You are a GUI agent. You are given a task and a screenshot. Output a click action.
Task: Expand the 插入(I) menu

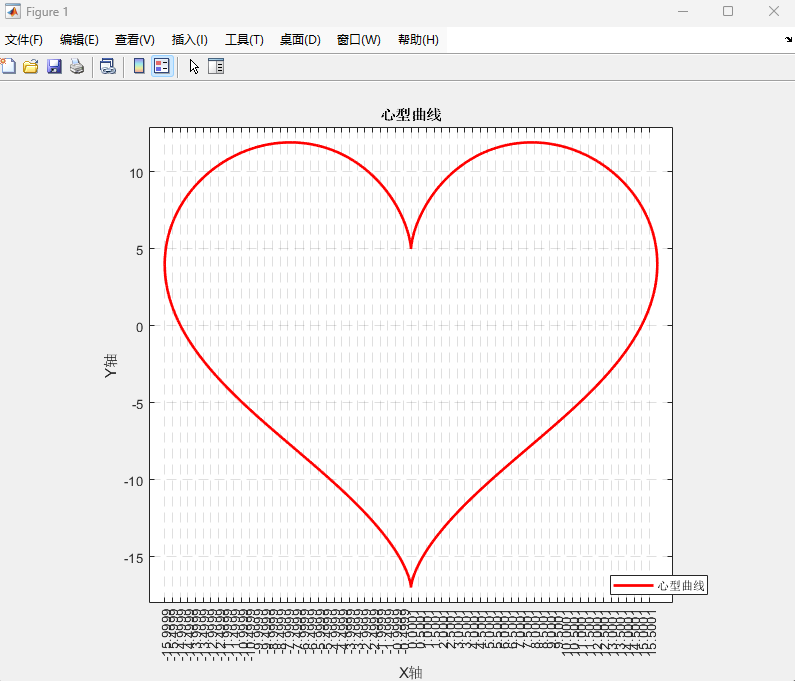pos(190,40)
